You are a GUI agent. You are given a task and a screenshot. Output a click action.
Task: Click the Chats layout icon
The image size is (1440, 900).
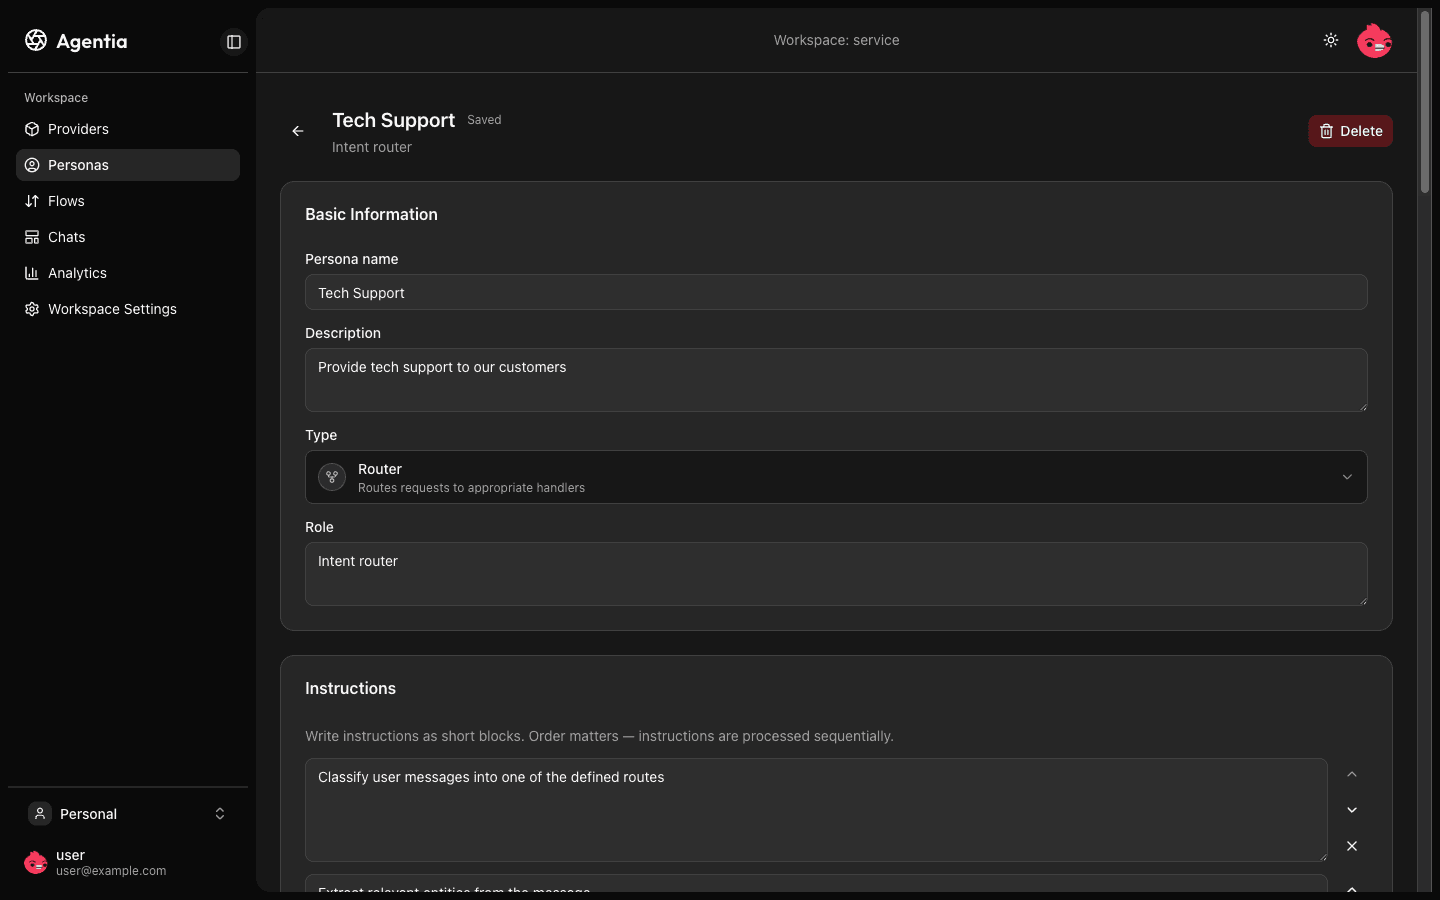32,237
